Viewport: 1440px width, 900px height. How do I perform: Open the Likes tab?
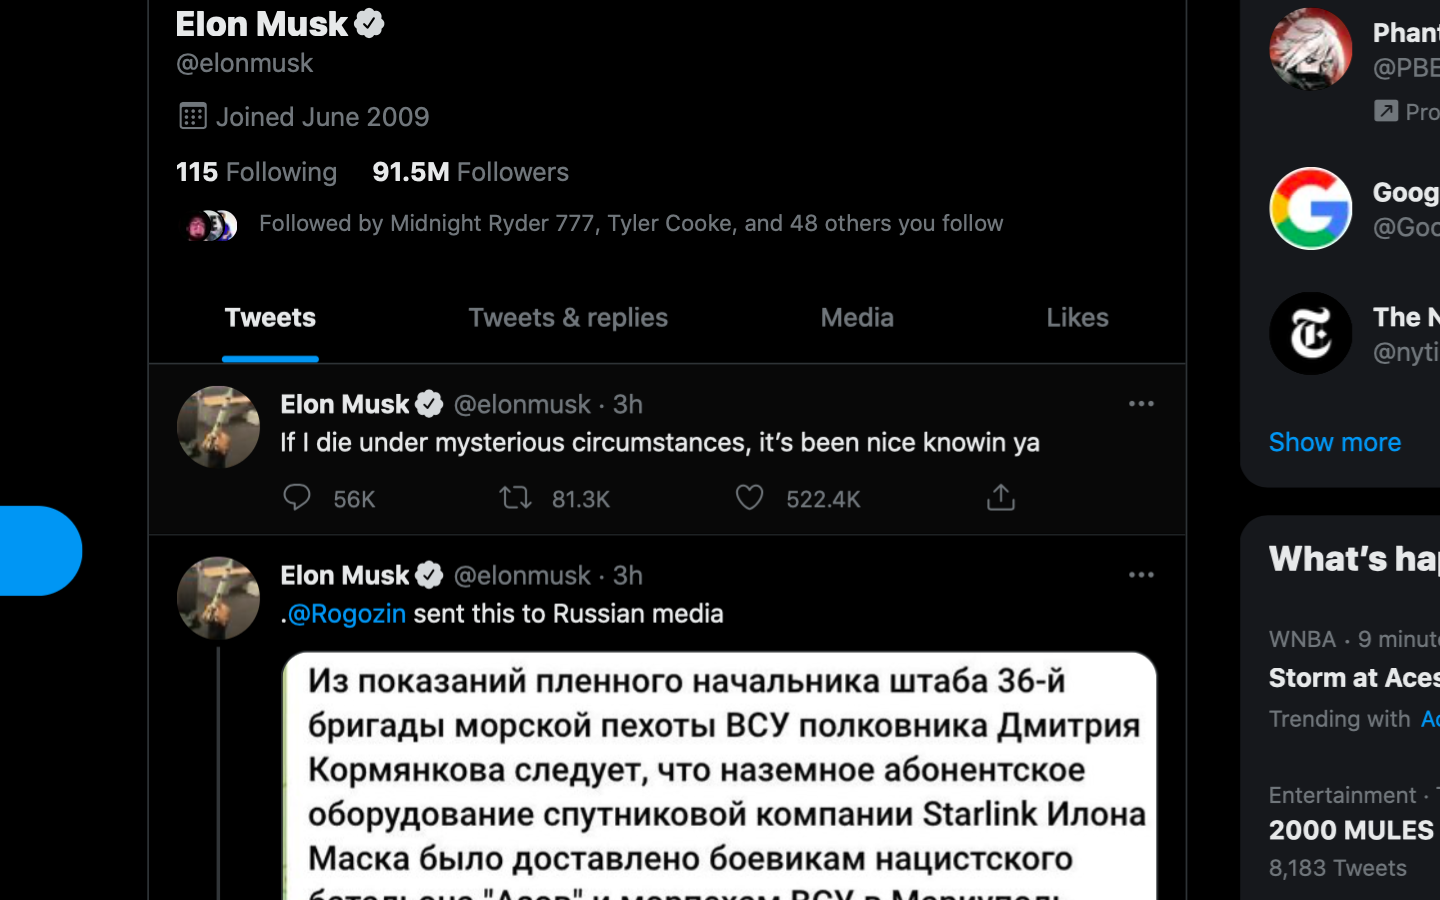tap(1077, 318)
